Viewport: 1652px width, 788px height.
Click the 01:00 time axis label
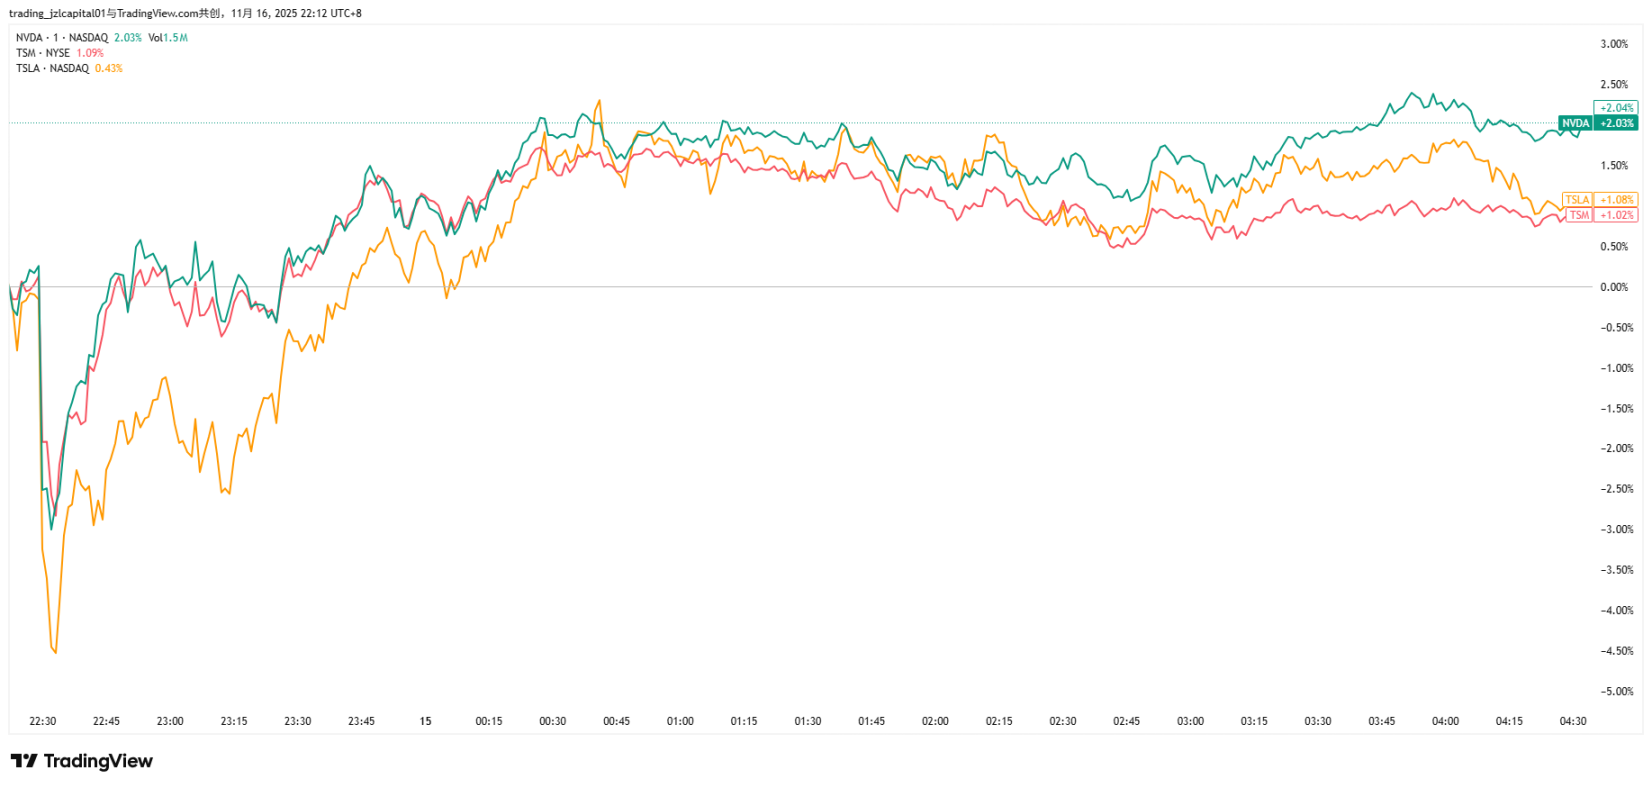[x=680, y=721]
